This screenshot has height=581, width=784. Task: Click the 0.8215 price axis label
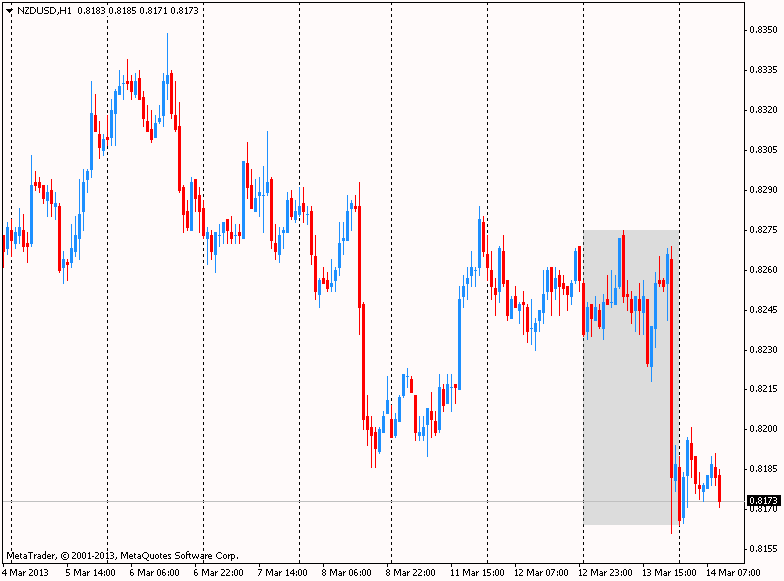pyautogui.click(x=763, y=389)
